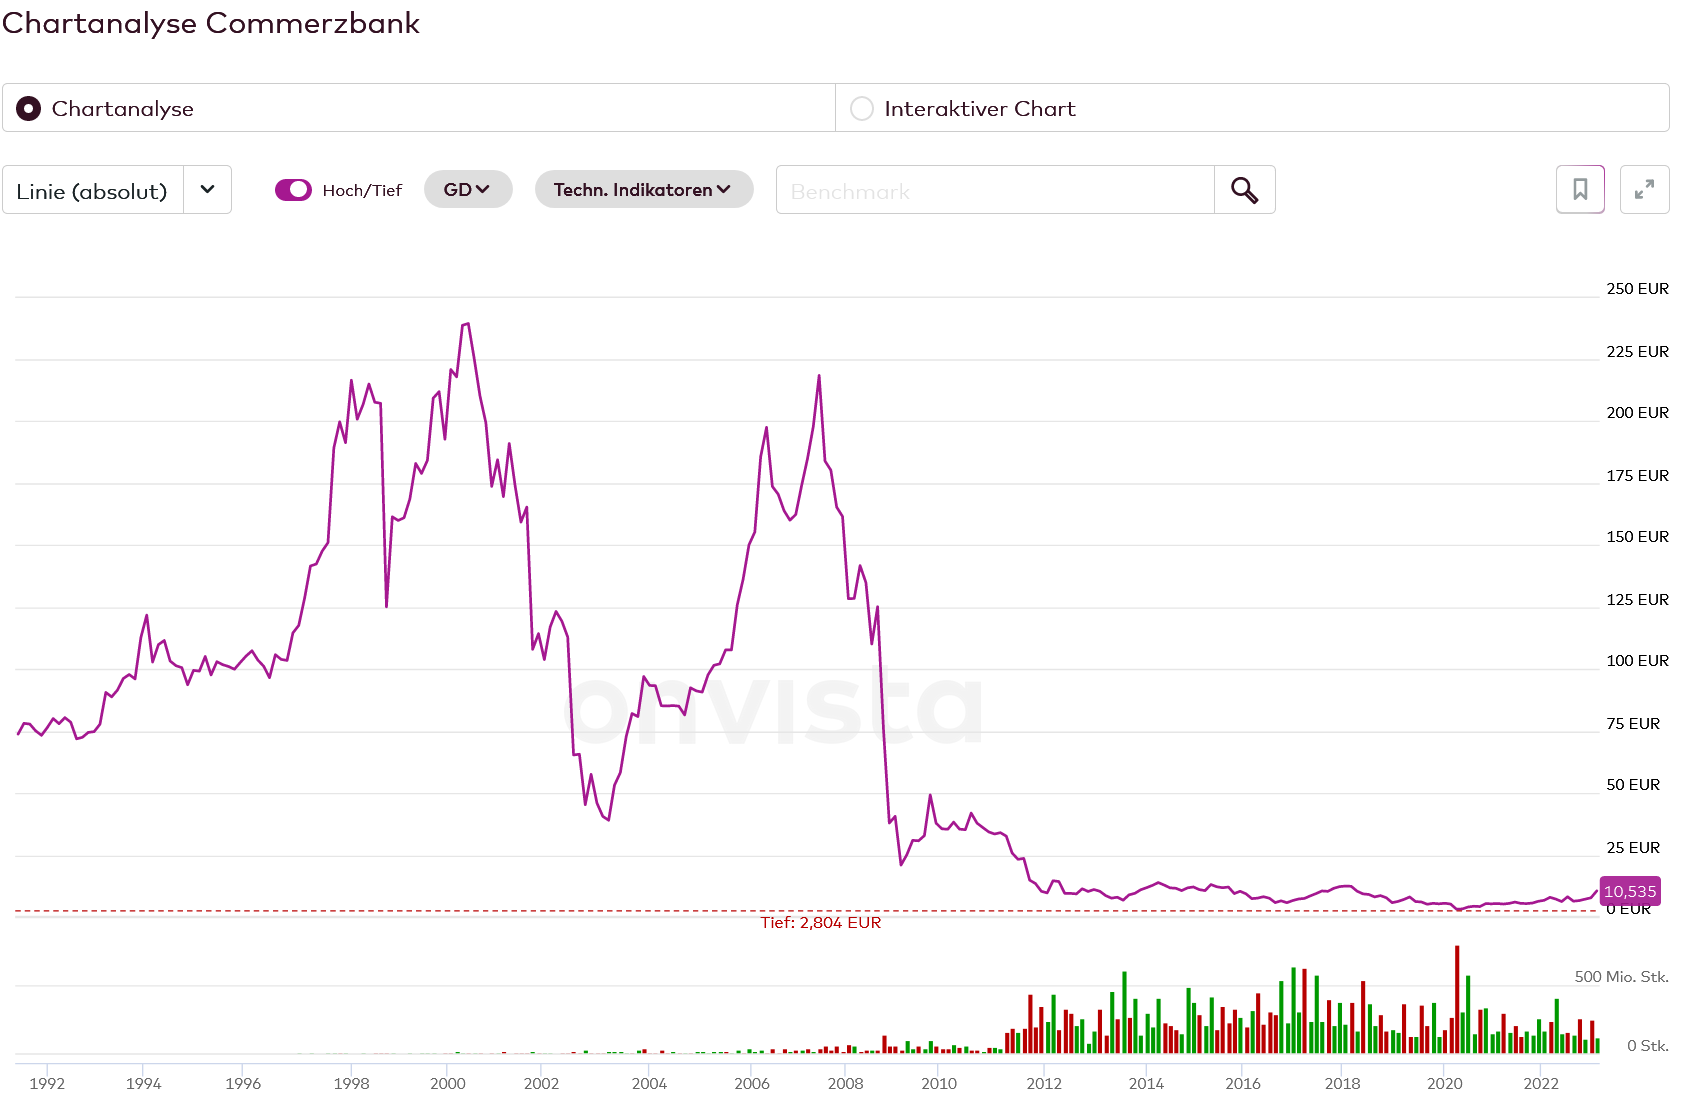Click the 250 EUR axis label

click(x=1637, y=289)
